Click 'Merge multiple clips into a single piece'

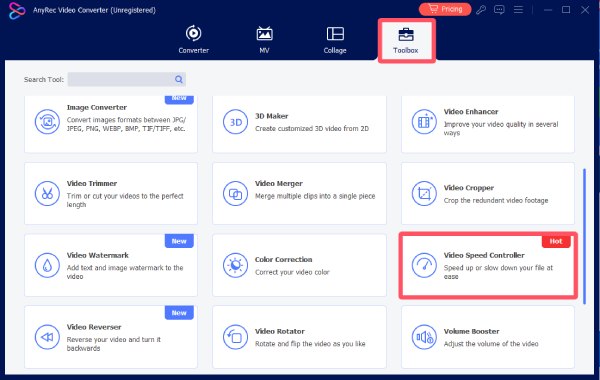click(315, 196)
